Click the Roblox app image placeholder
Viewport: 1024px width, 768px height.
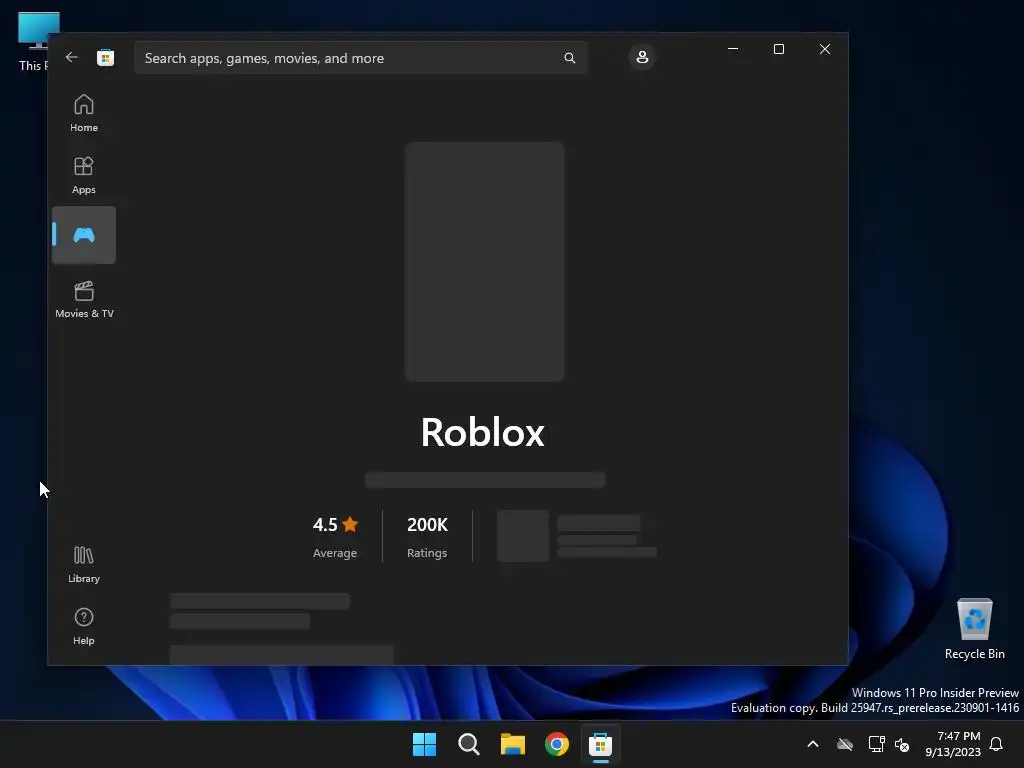(484, 262)
